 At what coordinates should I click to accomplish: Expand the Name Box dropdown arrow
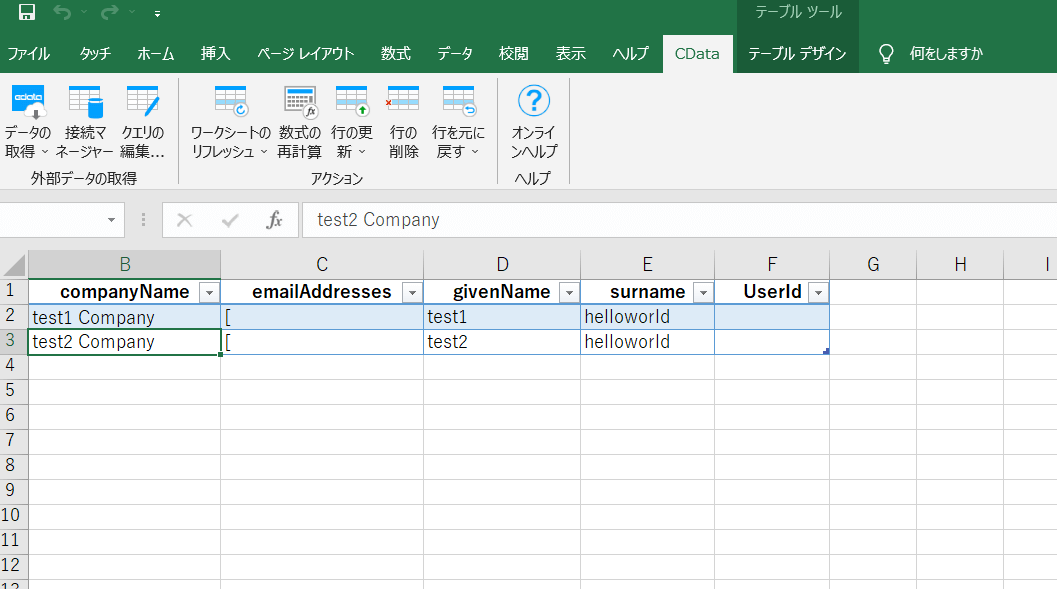(111, 220)
